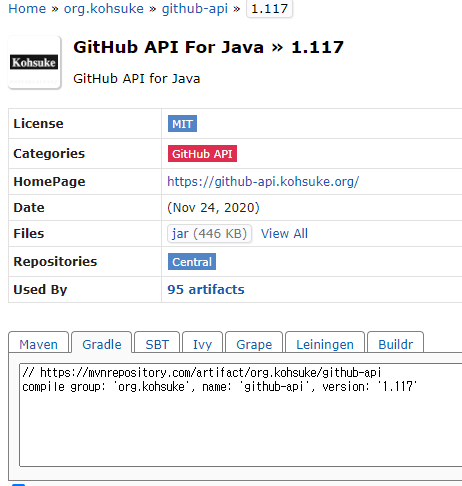Screen dimensions: 462x486
Task: Click the (Nov 24, 2020) date value
Action: pyautogui.click(x=213, y=208)
